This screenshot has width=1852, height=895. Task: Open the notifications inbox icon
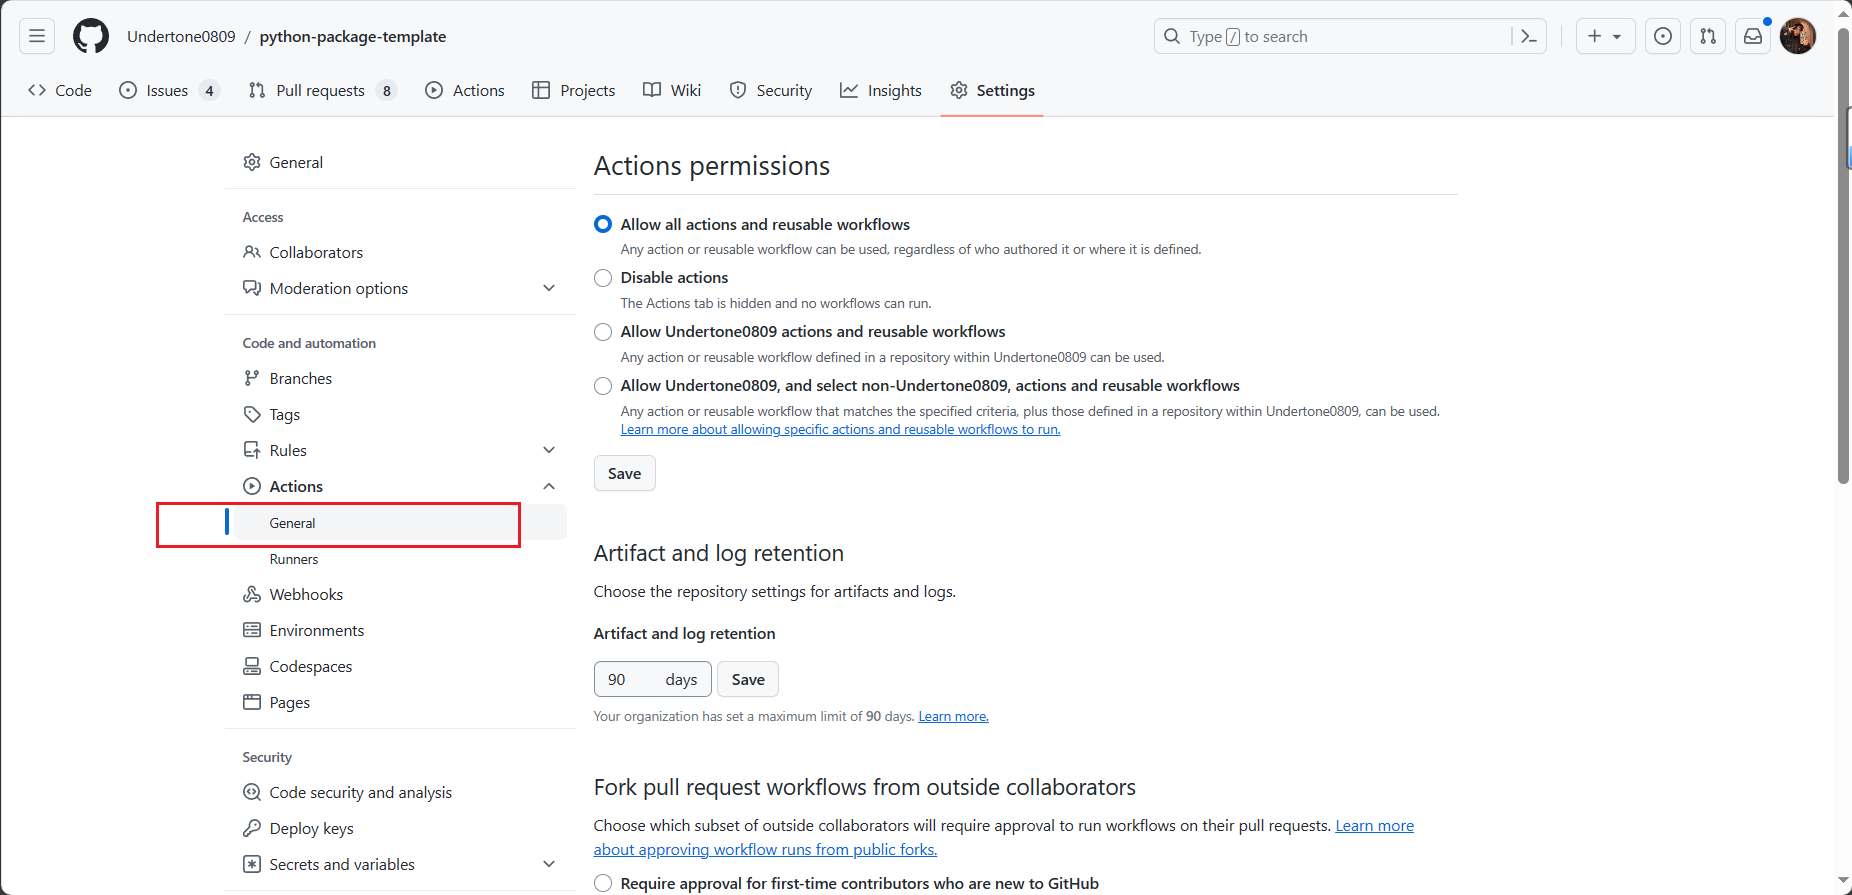[x=1753, y=36]
